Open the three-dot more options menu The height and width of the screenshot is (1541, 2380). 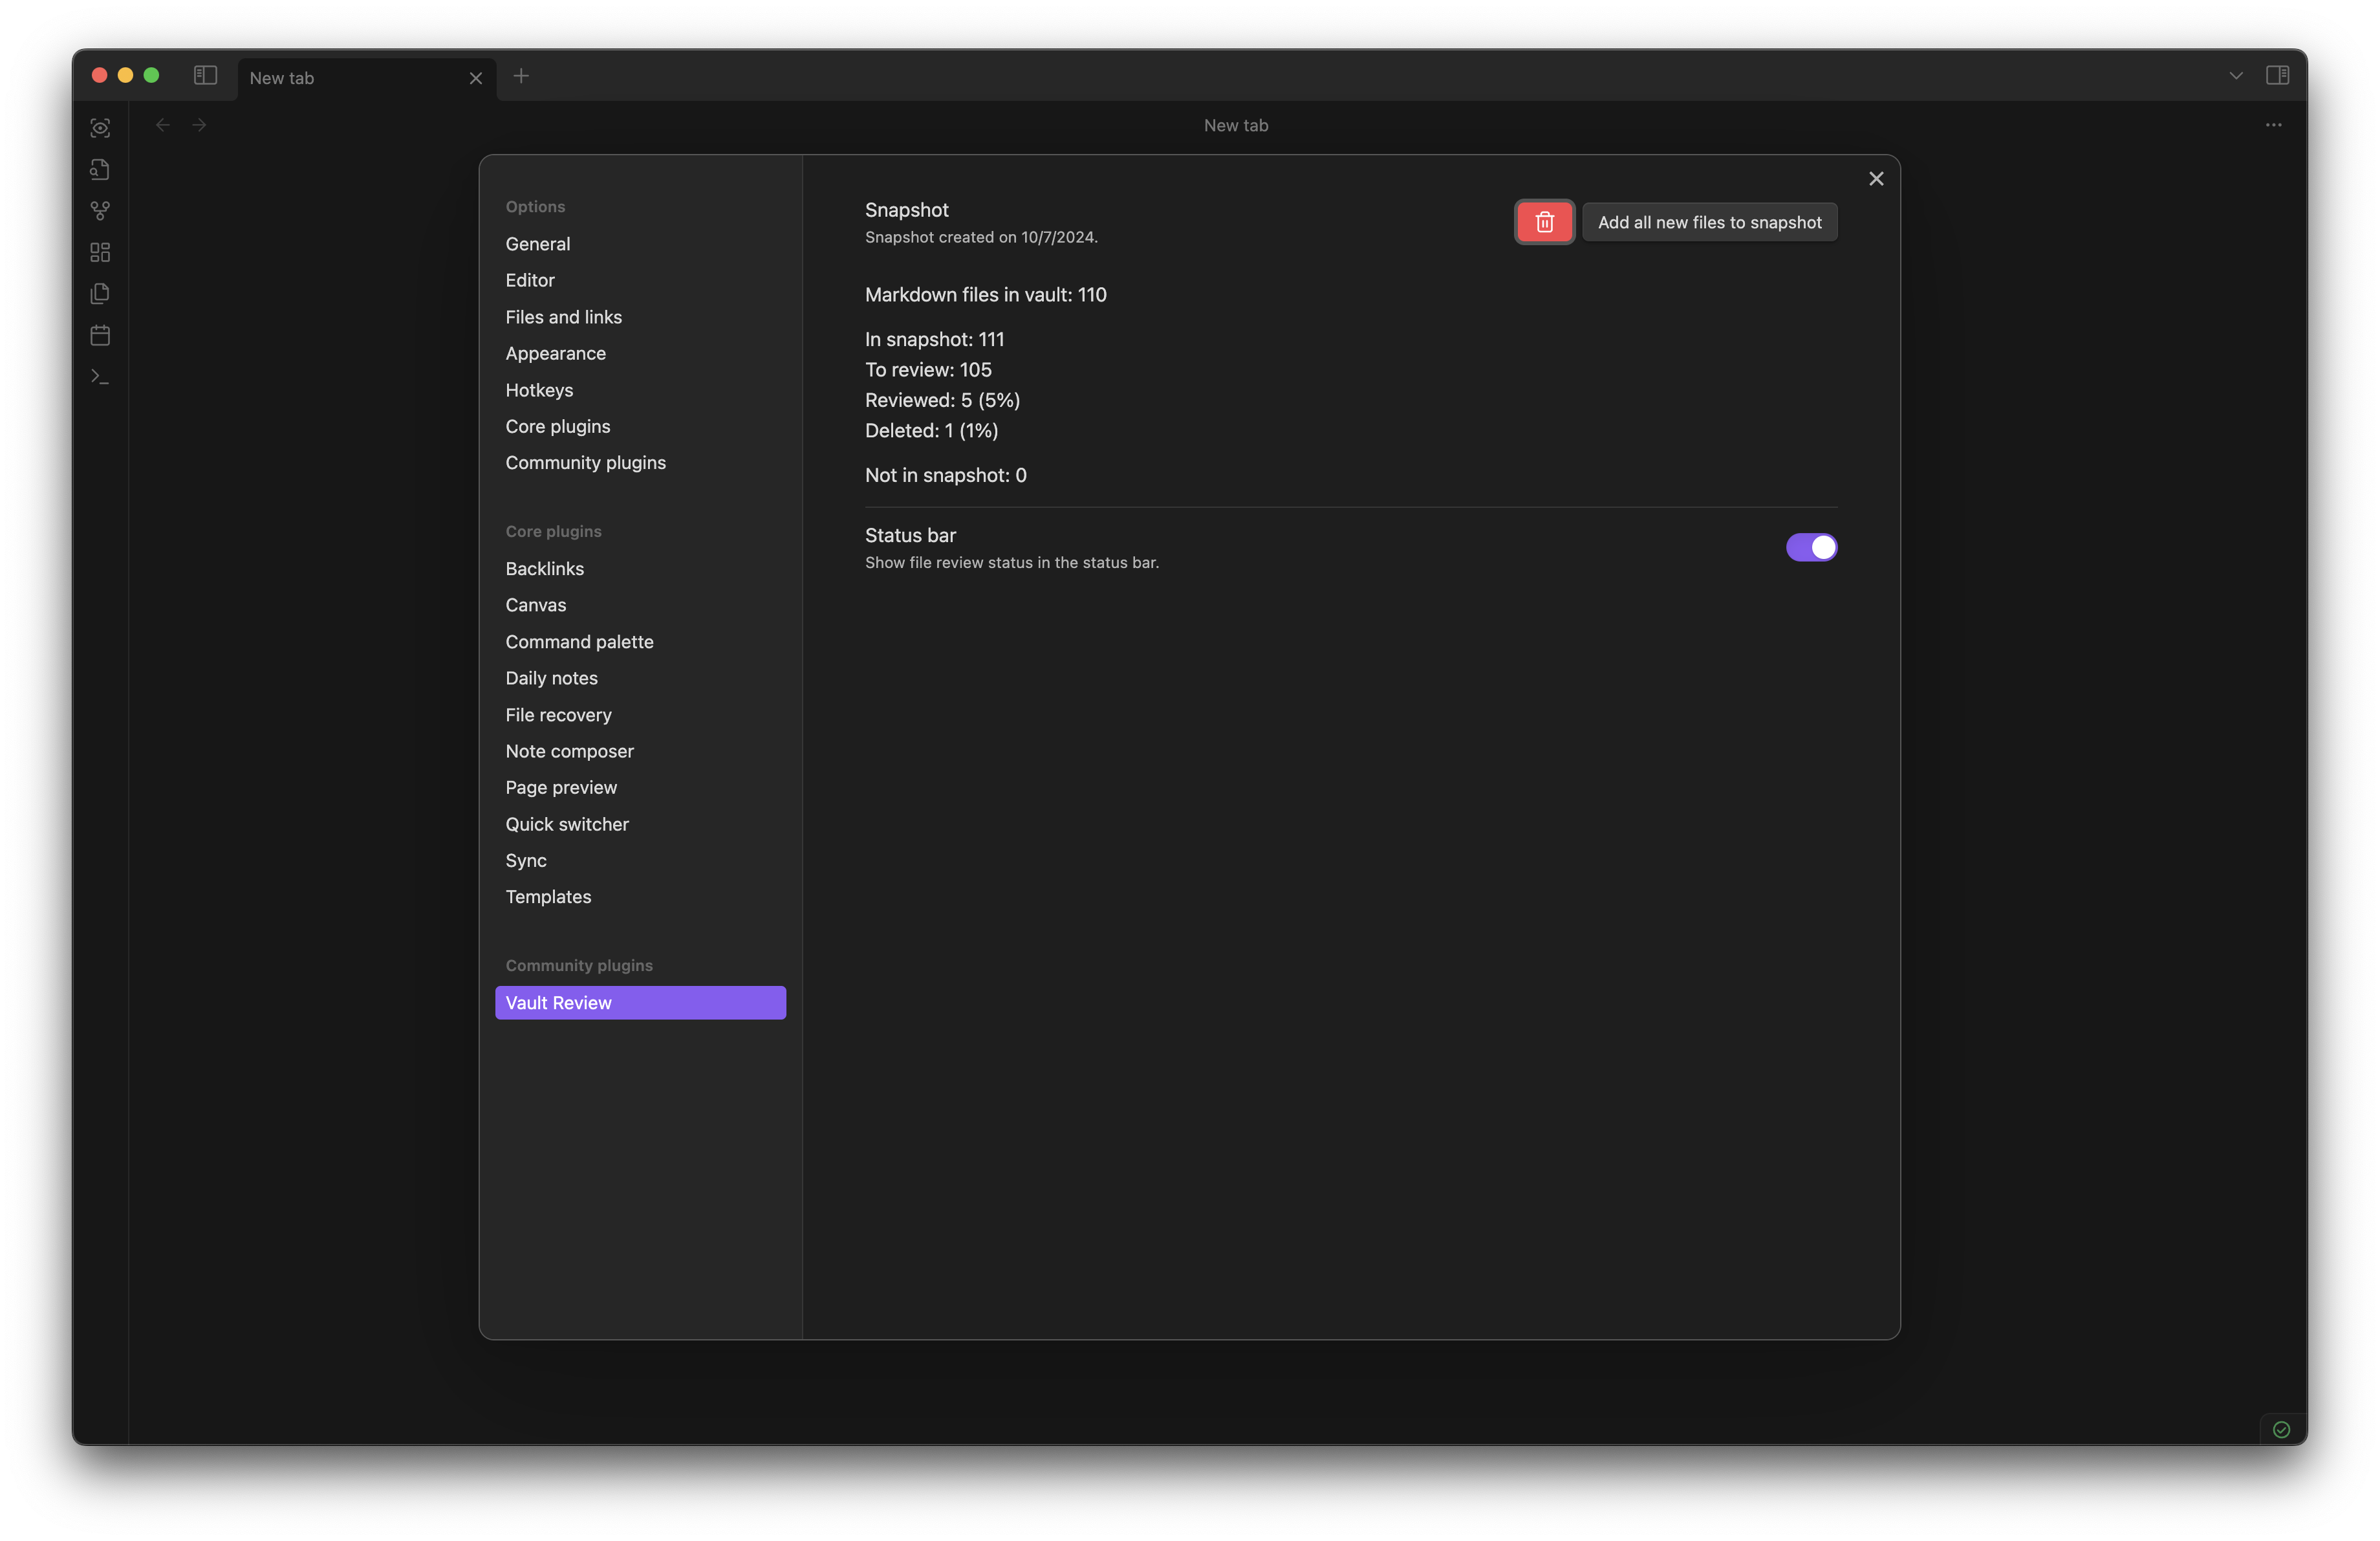[x=2273, y=125]
